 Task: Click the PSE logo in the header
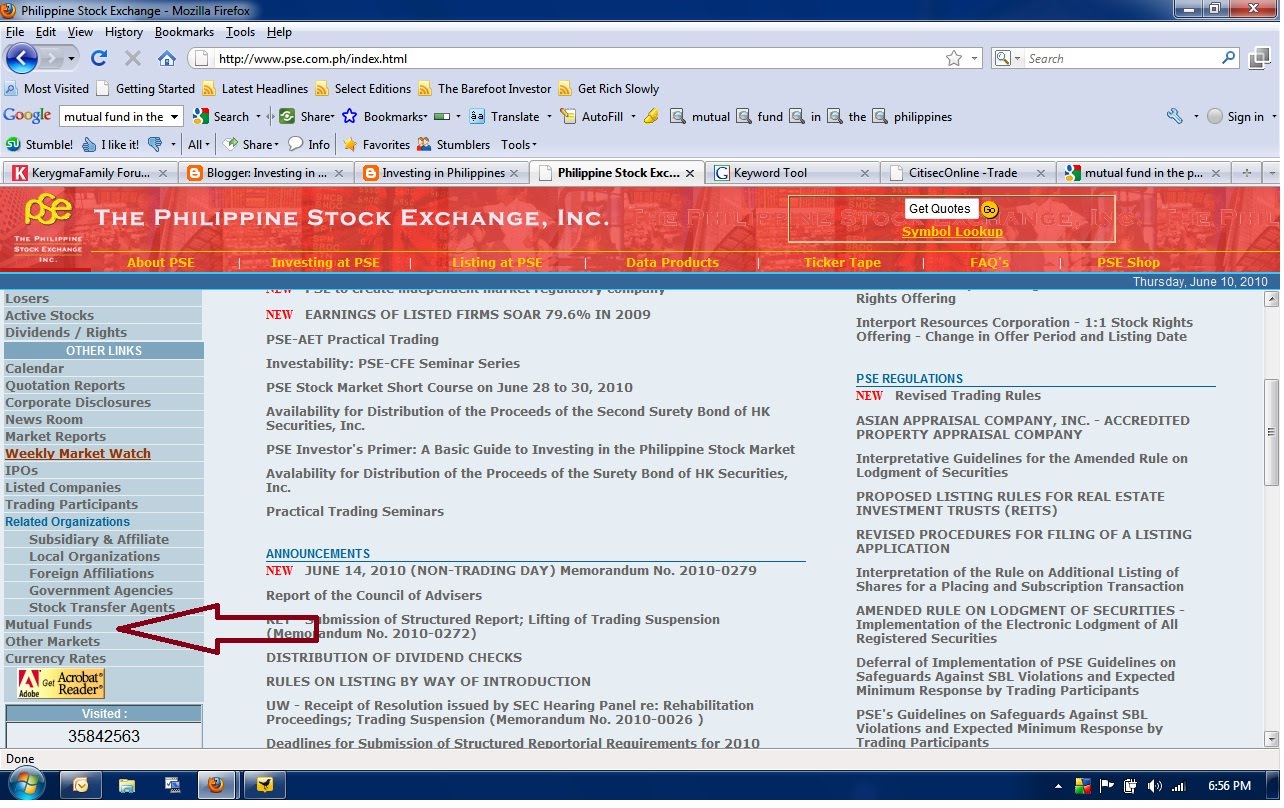click(x=48, y=226)
